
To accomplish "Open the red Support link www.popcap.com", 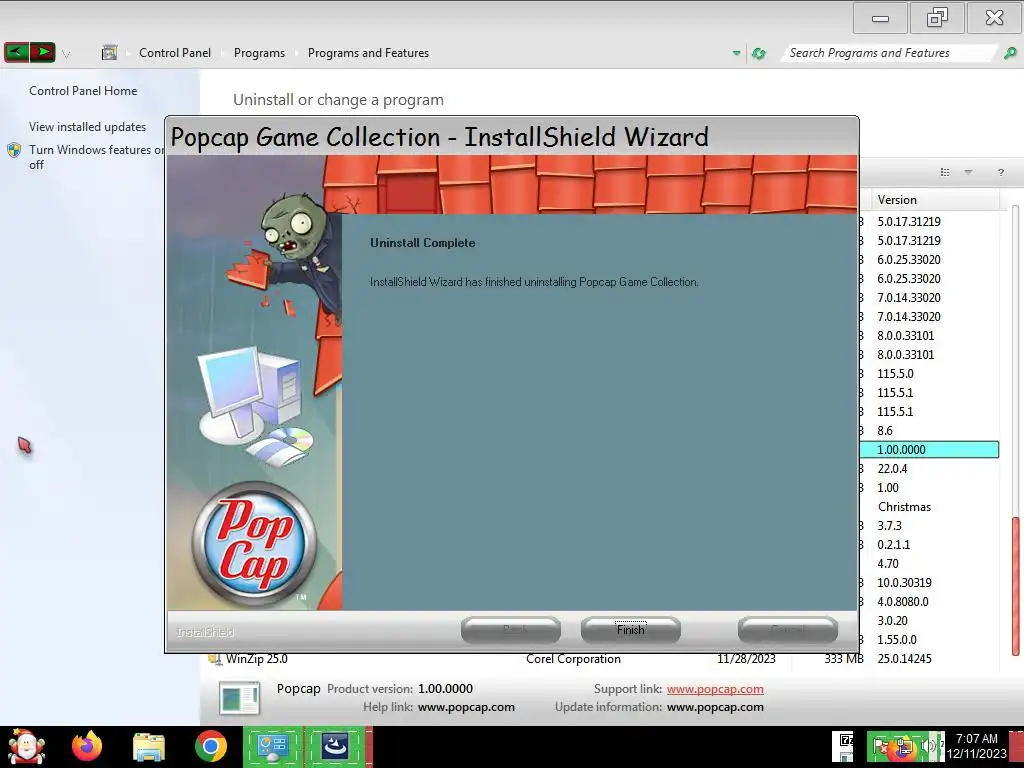I will (x=715, y=689).
